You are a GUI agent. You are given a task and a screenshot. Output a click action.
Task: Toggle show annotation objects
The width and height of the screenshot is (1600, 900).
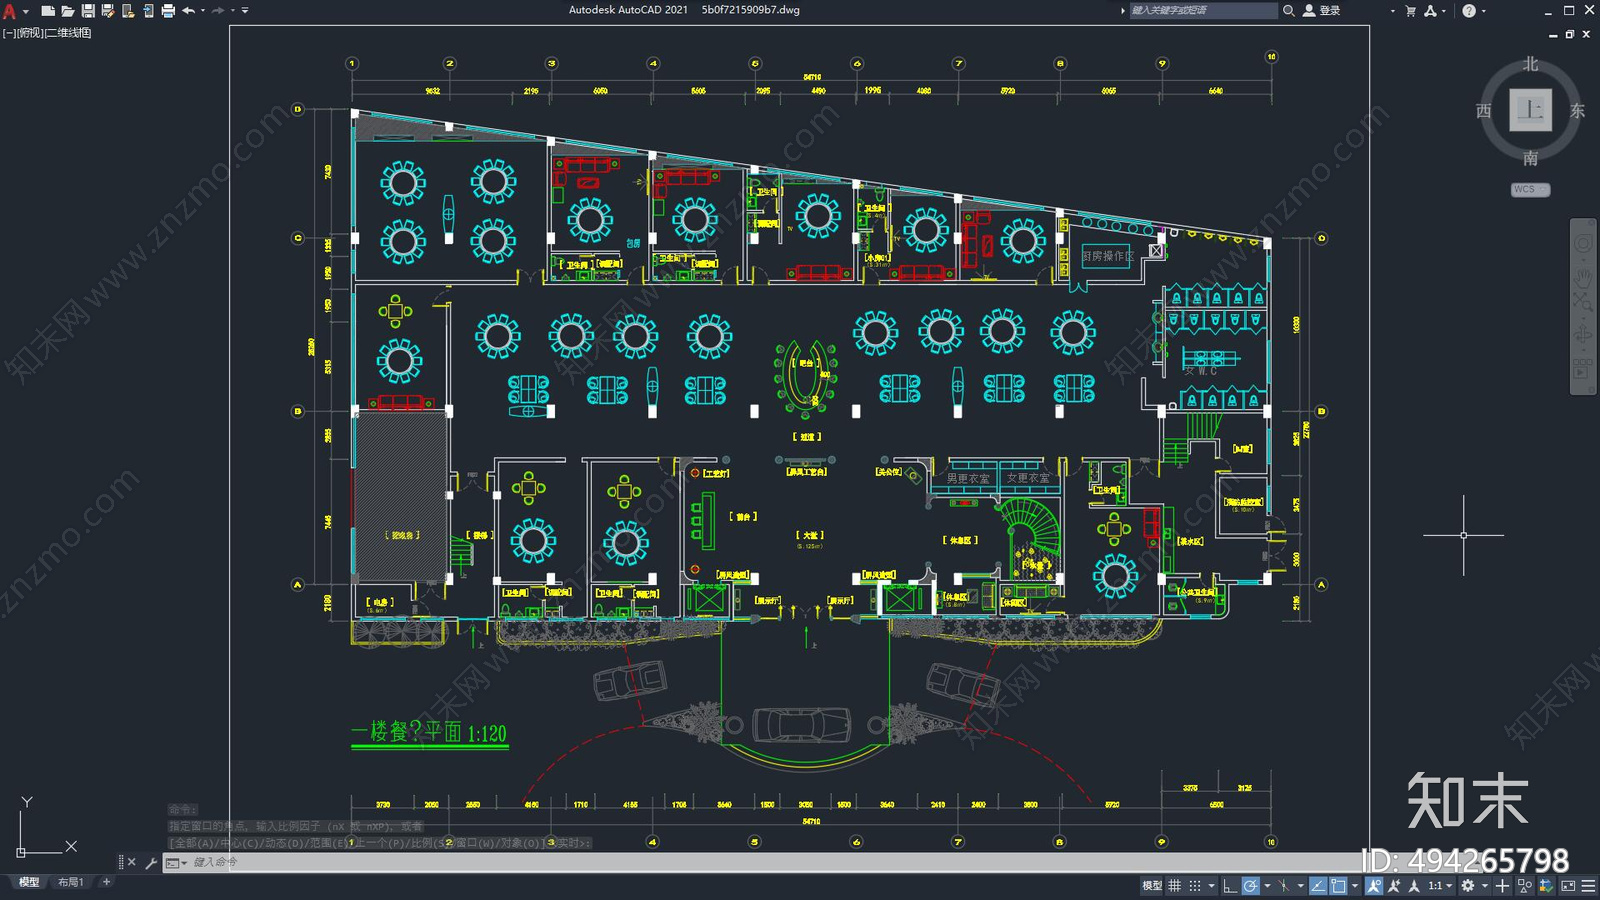[1374, 886]
